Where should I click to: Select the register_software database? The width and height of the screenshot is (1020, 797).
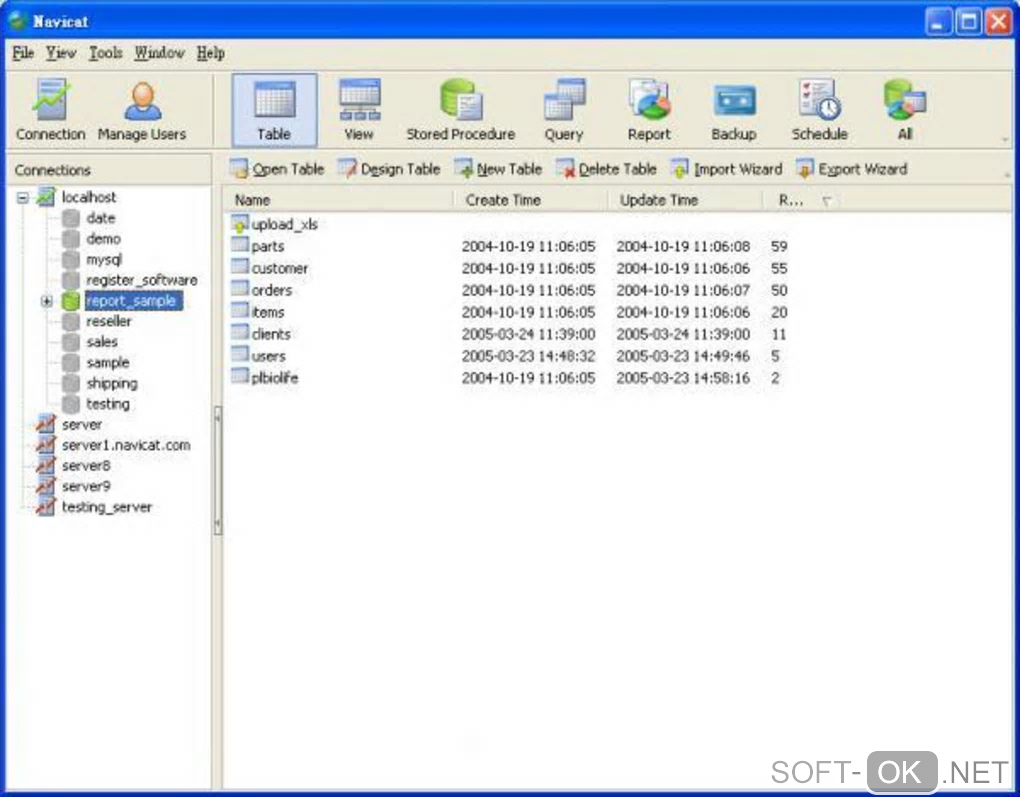pyautogui.click(x=142, y=280)
